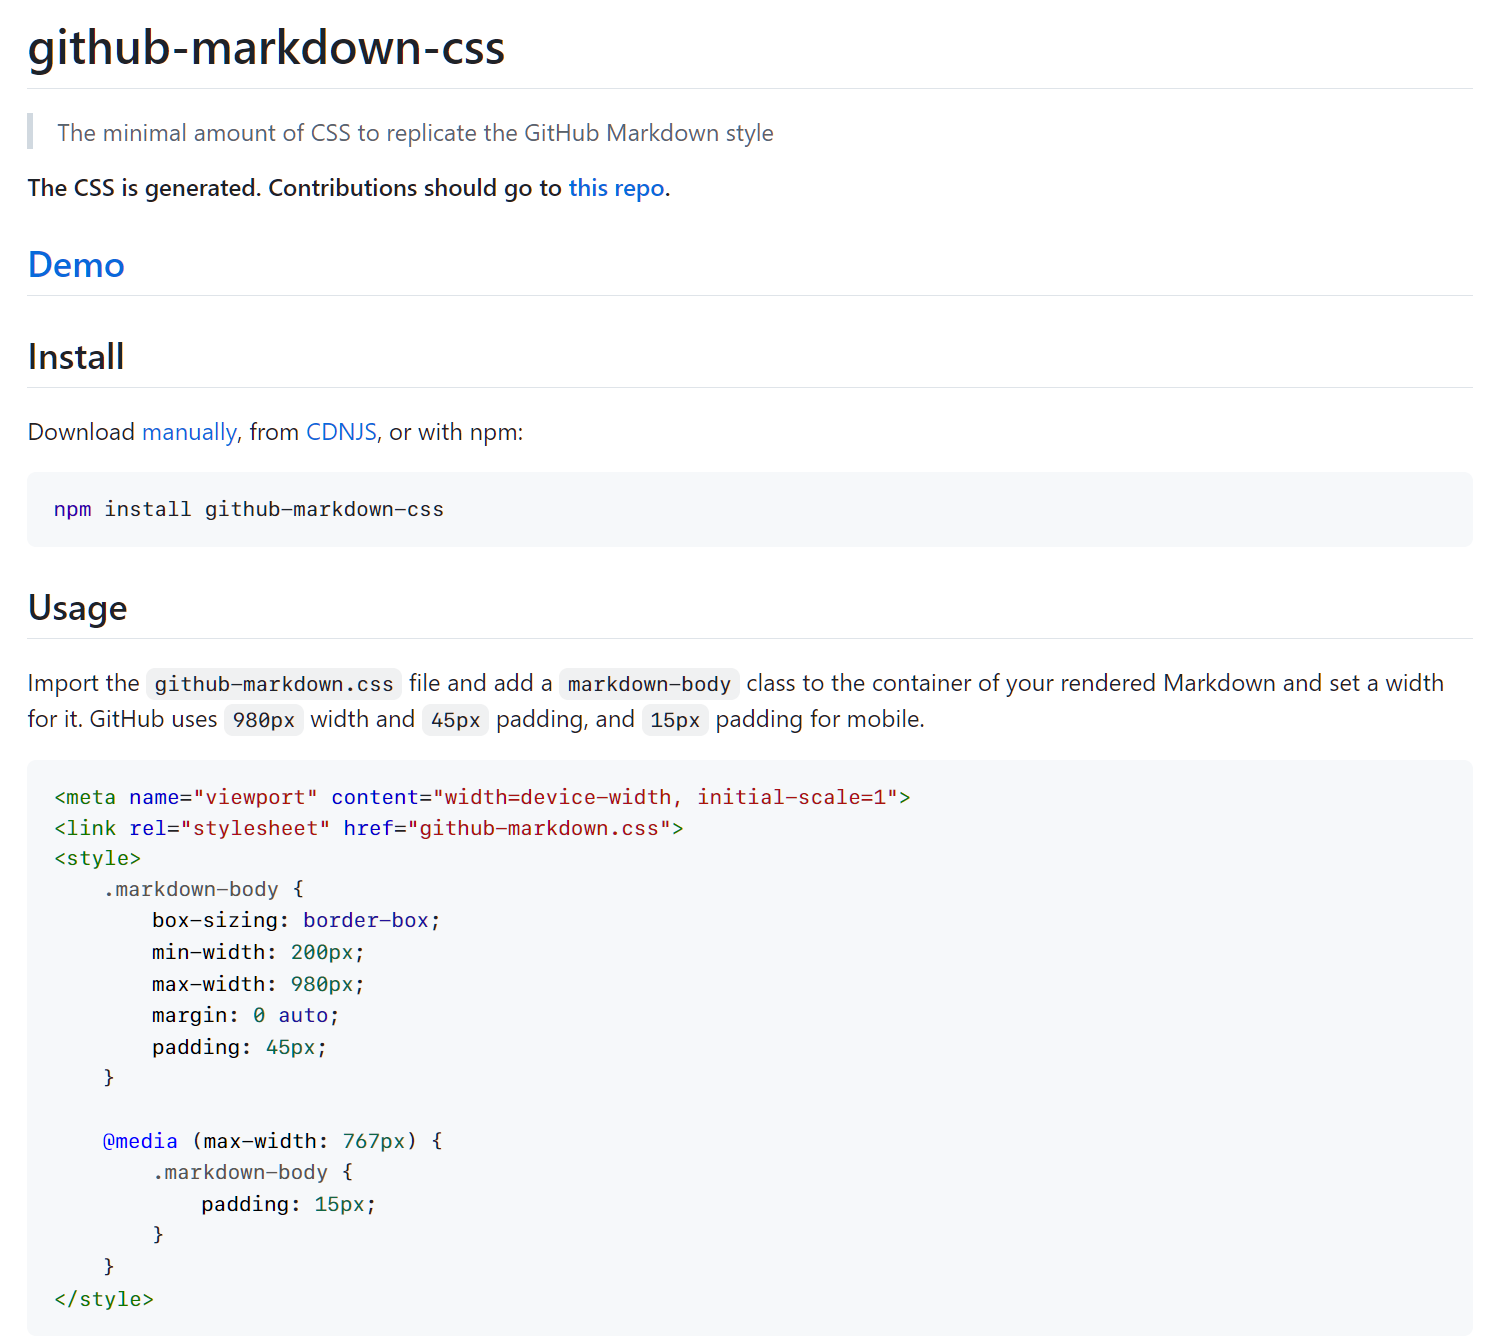The height and width of the screenshot is (1344, 1502).
Task: Click the link rel stylesheet code line
Action: [x=369, y=828]
